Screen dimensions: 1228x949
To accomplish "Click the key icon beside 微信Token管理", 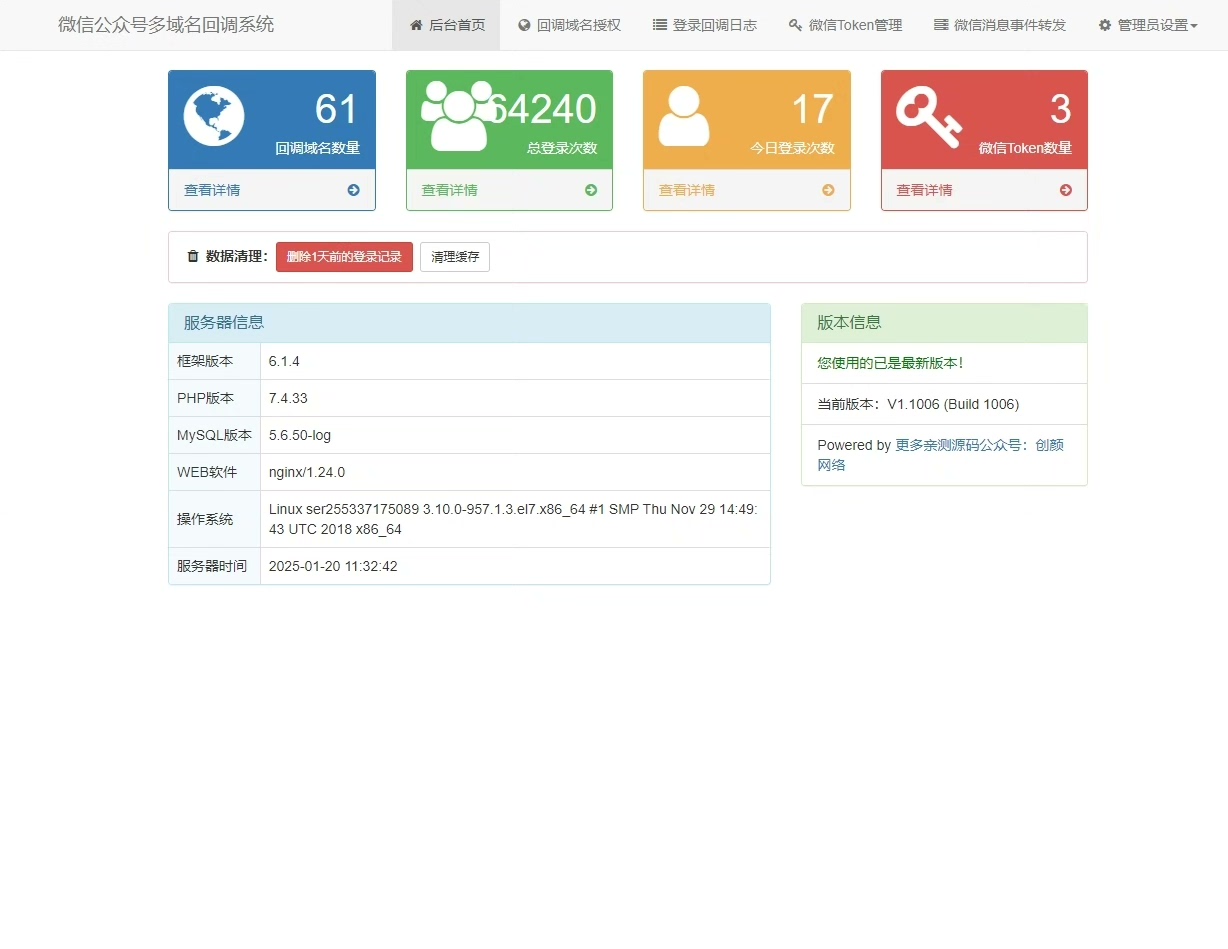I will click(x=795, y=25).
